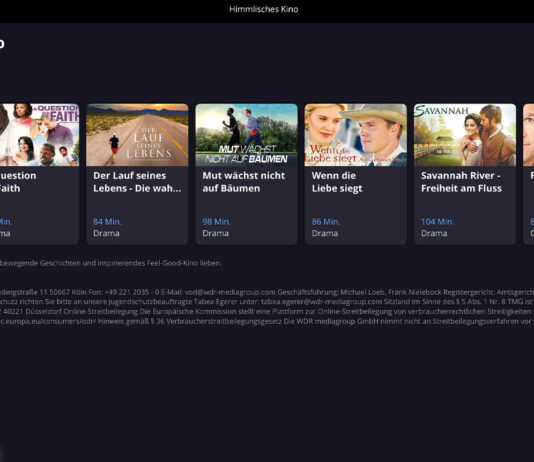The height and width of the screenshot is (462, 534).
Task: Click the tabea.egerer@wdr-mediagroup.com email address
Action: pyautogui.click(x=322, y=302)
